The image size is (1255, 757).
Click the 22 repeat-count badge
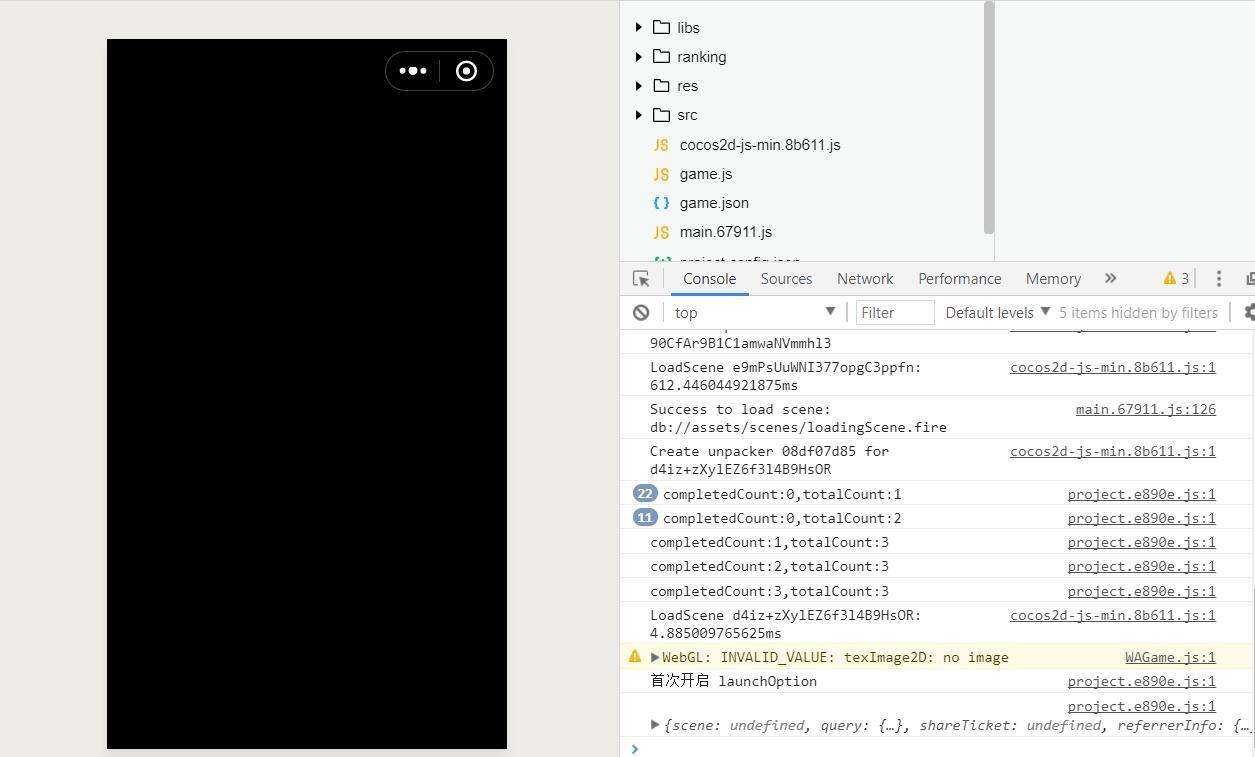coord(645,493)
